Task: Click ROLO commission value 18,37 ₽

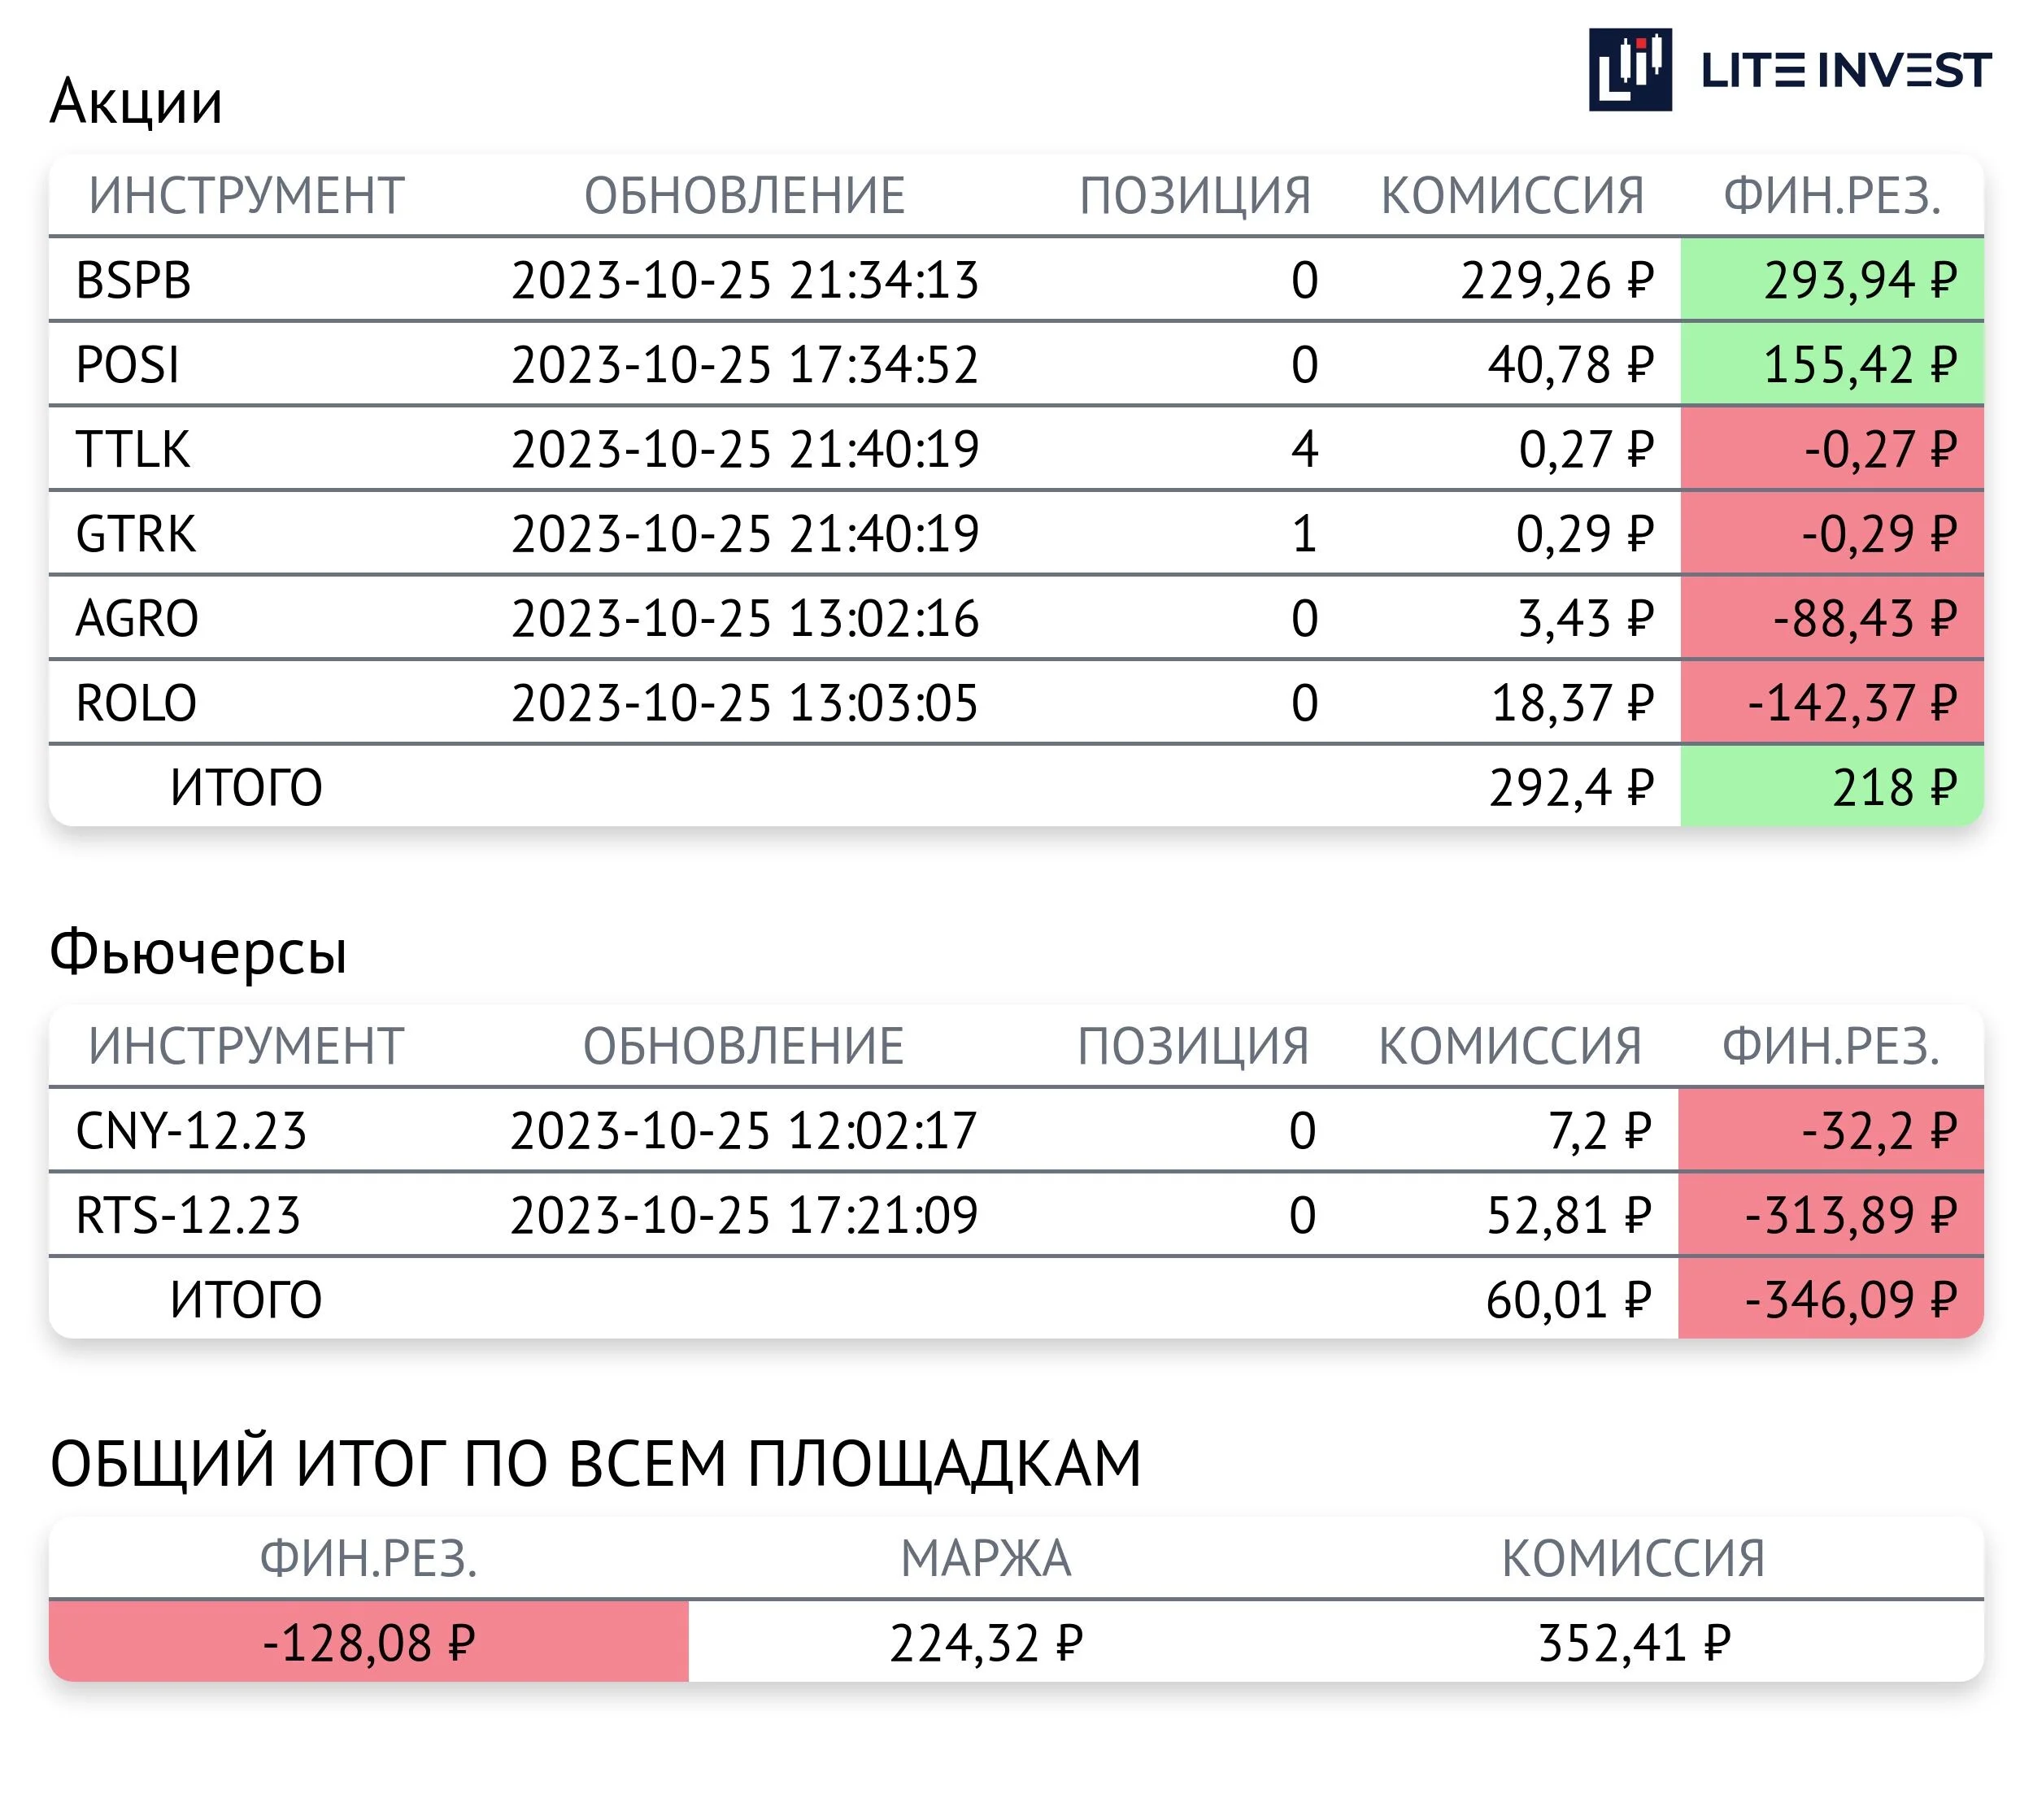Action: 1572,703
